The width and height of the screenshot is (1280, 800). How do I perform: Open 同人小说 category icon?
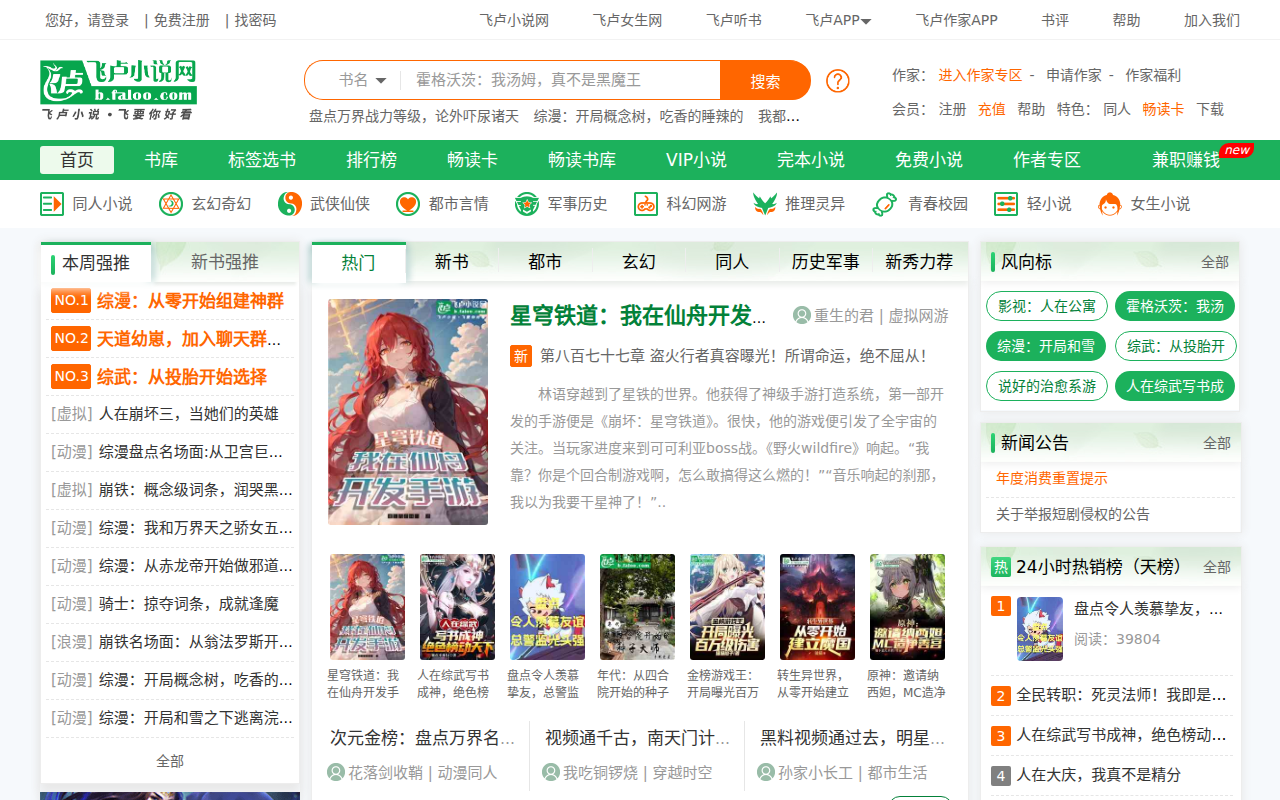(52, 204)
